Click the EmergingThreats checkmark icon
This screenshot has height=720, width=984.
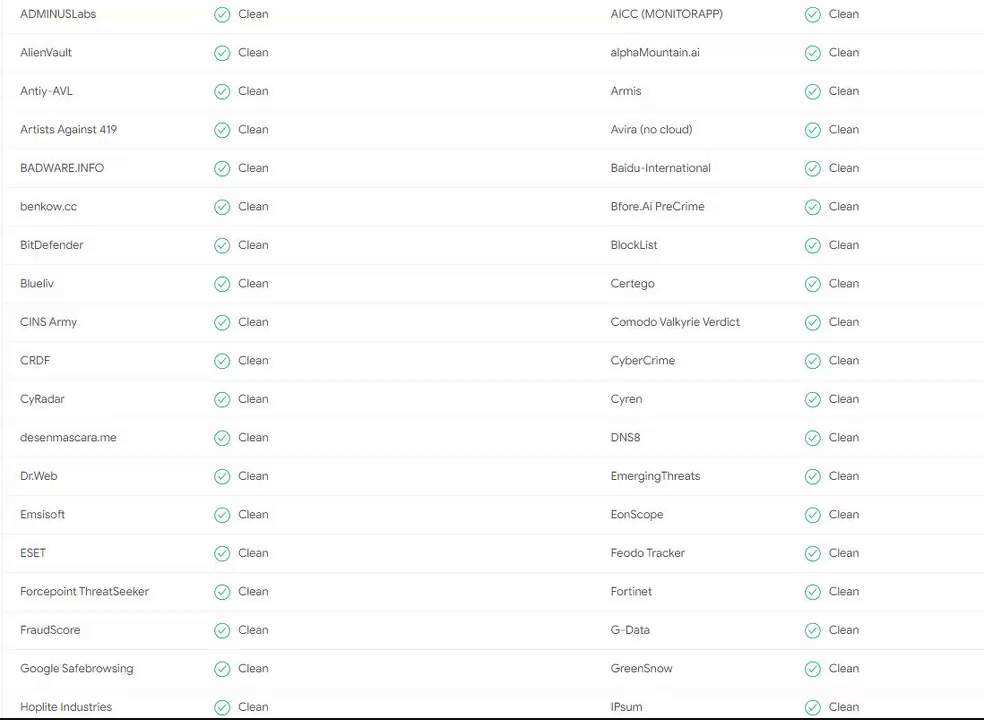(x=813, y=476)
